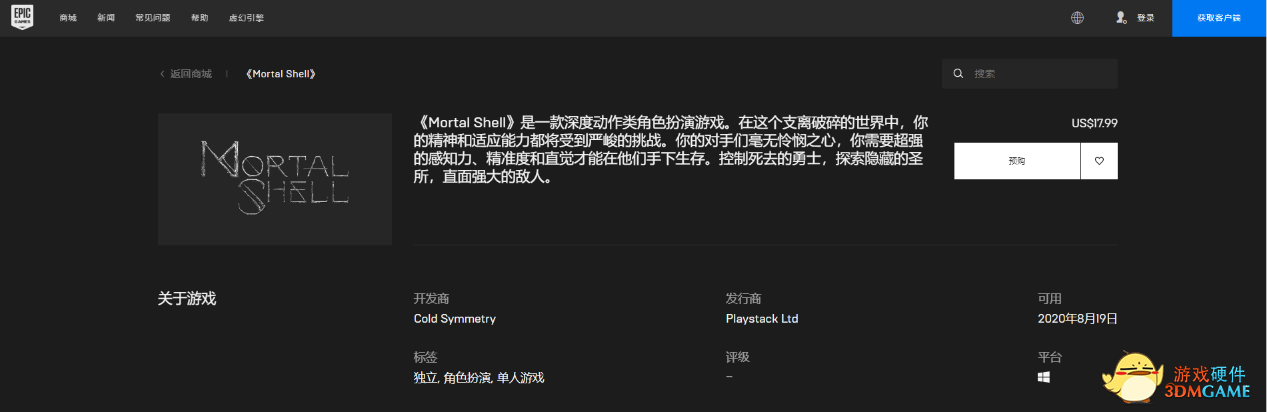Image resolution: width=1267 pixels, height=412 pixels.
Task: Click into the 搜索 search field
Action: coord(1030,74)
